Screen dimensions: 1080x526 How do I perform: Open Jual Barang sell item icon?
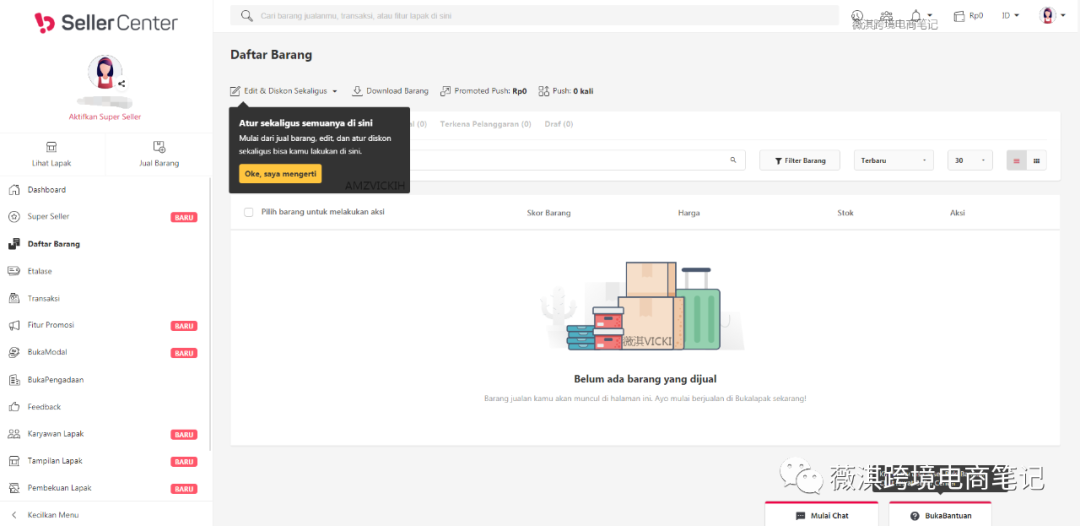point(159,147)
